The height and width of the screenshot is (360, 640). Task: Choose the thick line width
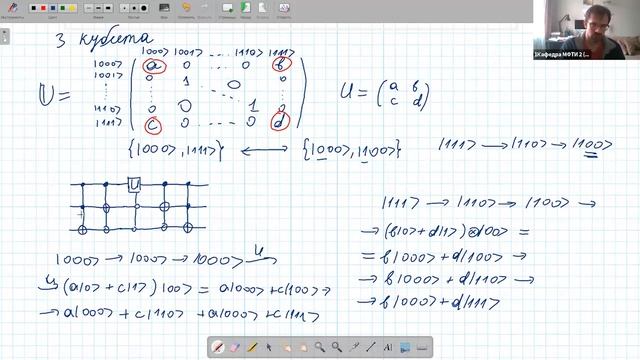[x=108, y=8]
